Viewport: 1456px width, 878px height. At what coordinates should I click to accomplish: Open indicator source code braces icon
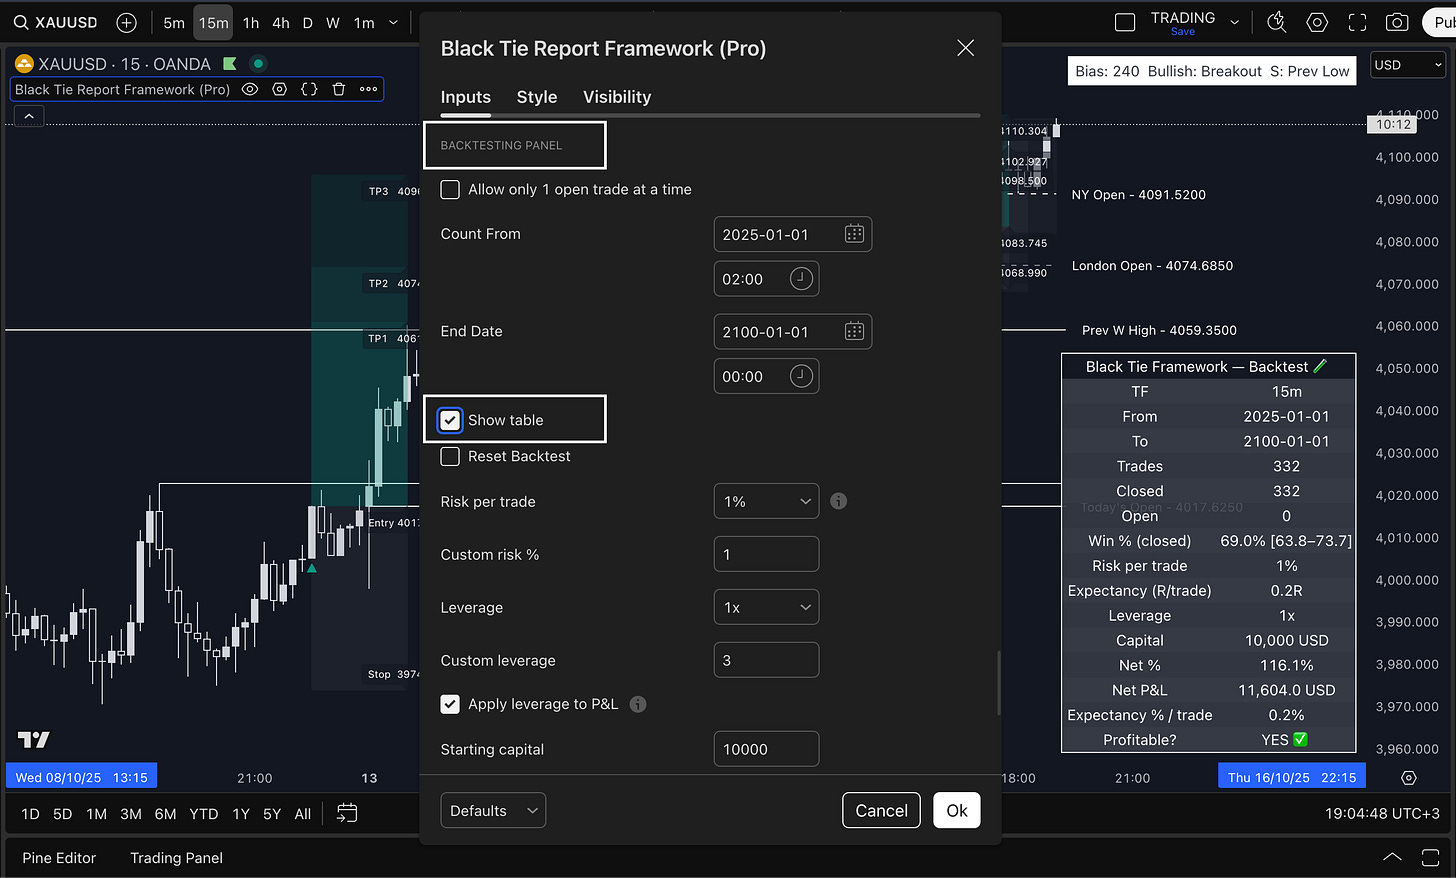tap(309, 89)
